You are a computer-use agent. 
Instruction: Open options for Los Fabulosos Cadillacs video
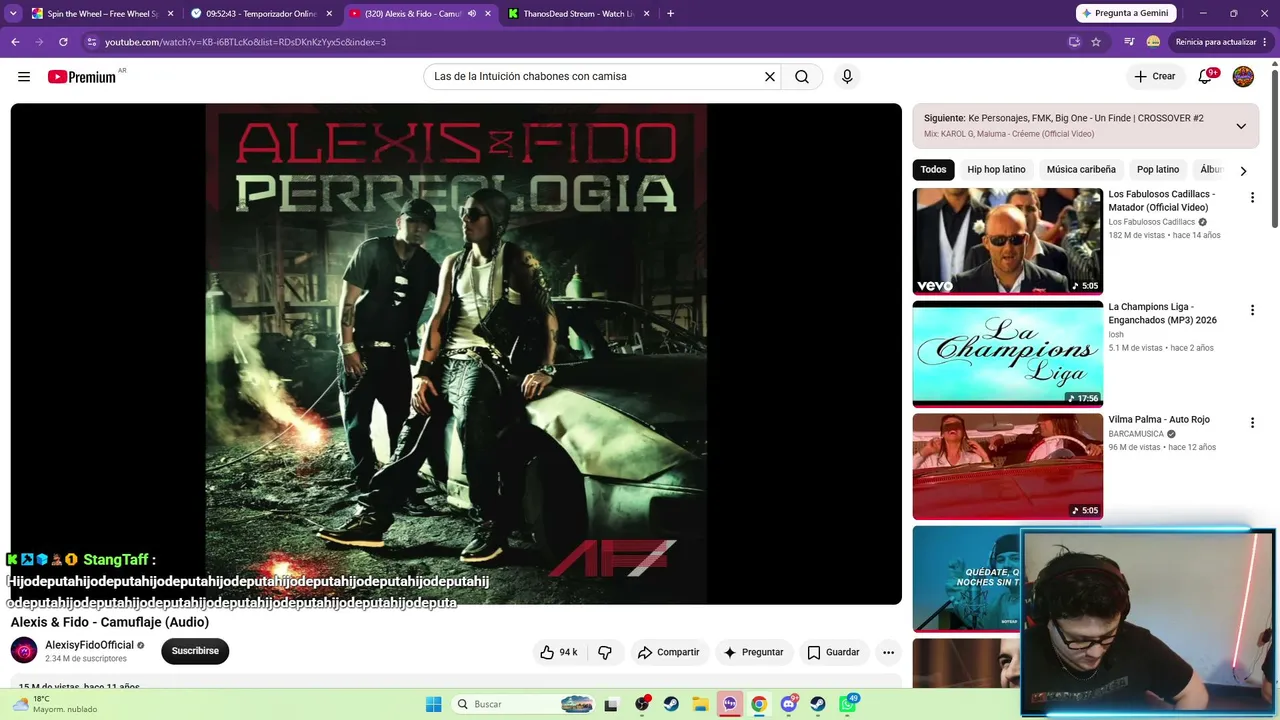(1252, 198)
